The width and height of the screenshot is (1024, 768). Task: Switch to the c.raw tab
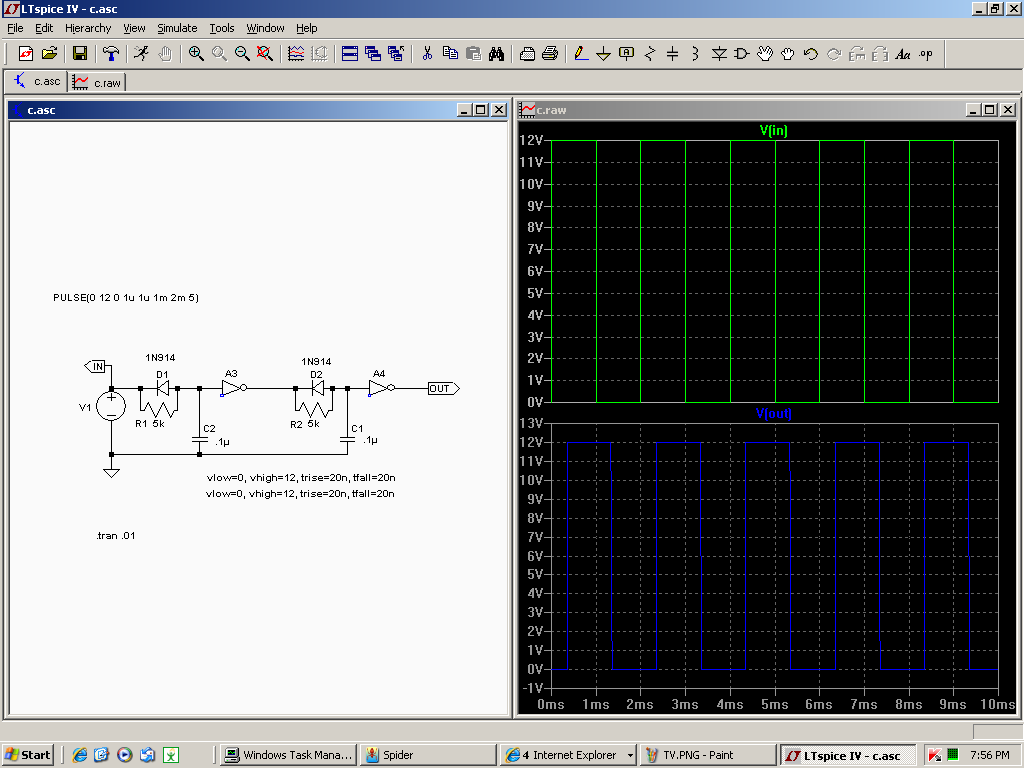pos(97,82)
